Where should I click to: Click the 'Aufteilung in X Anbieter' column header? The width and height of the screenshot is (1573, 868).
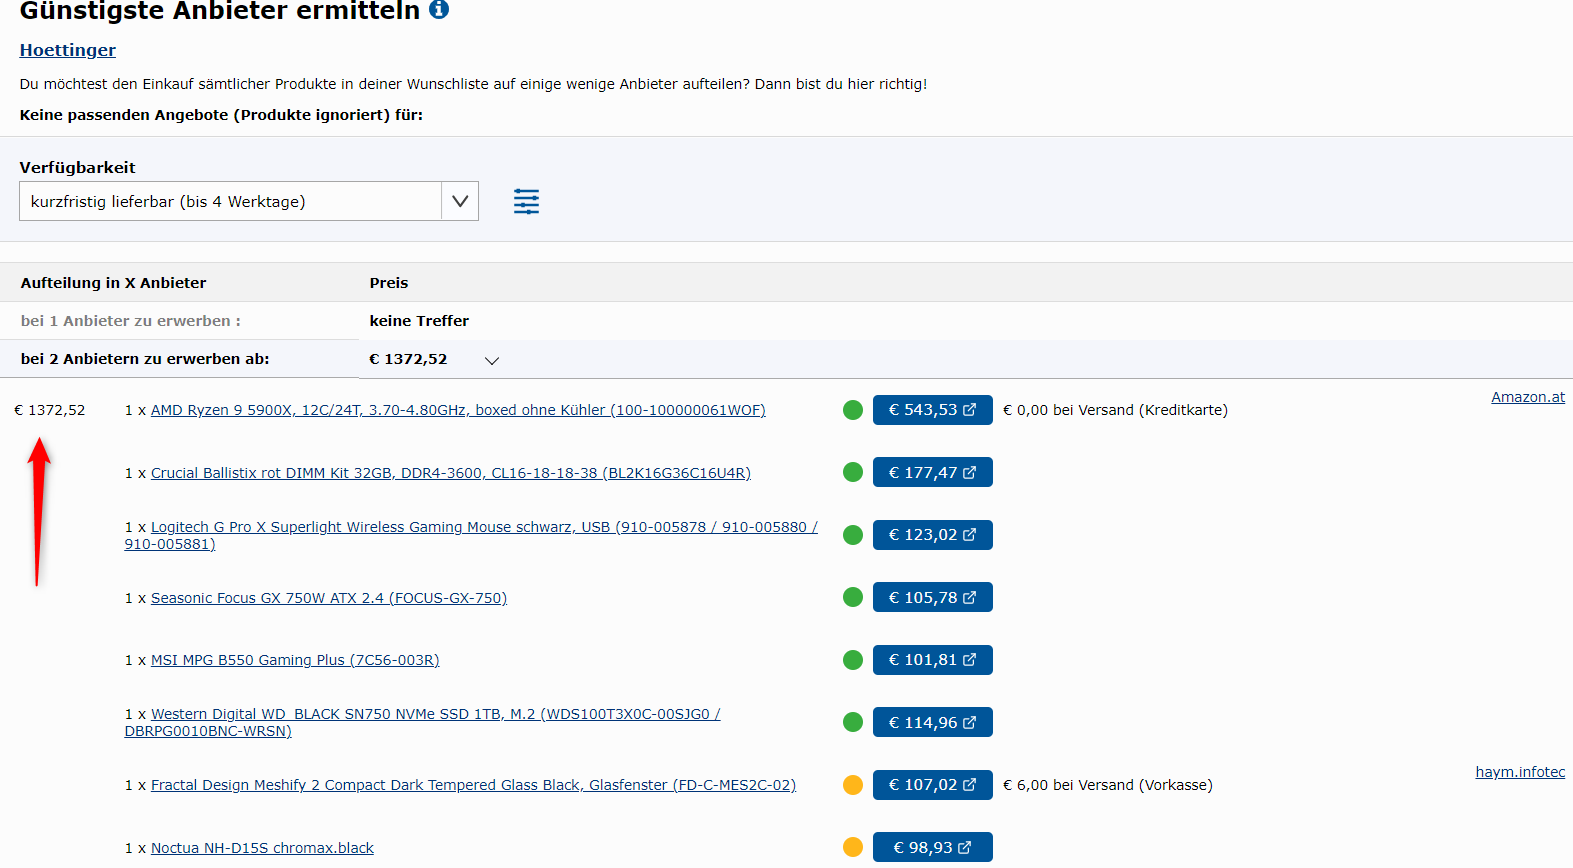[x=114, y=283]
